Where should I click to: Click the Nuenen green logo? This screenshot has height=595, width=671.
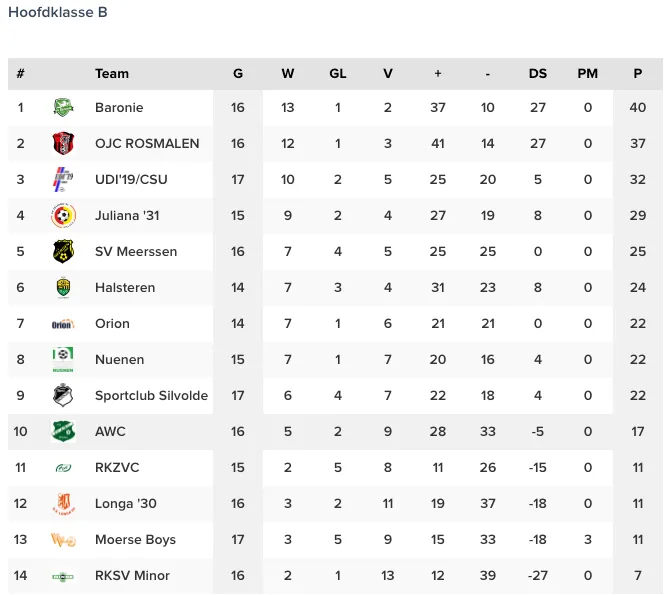click(63, 360)
